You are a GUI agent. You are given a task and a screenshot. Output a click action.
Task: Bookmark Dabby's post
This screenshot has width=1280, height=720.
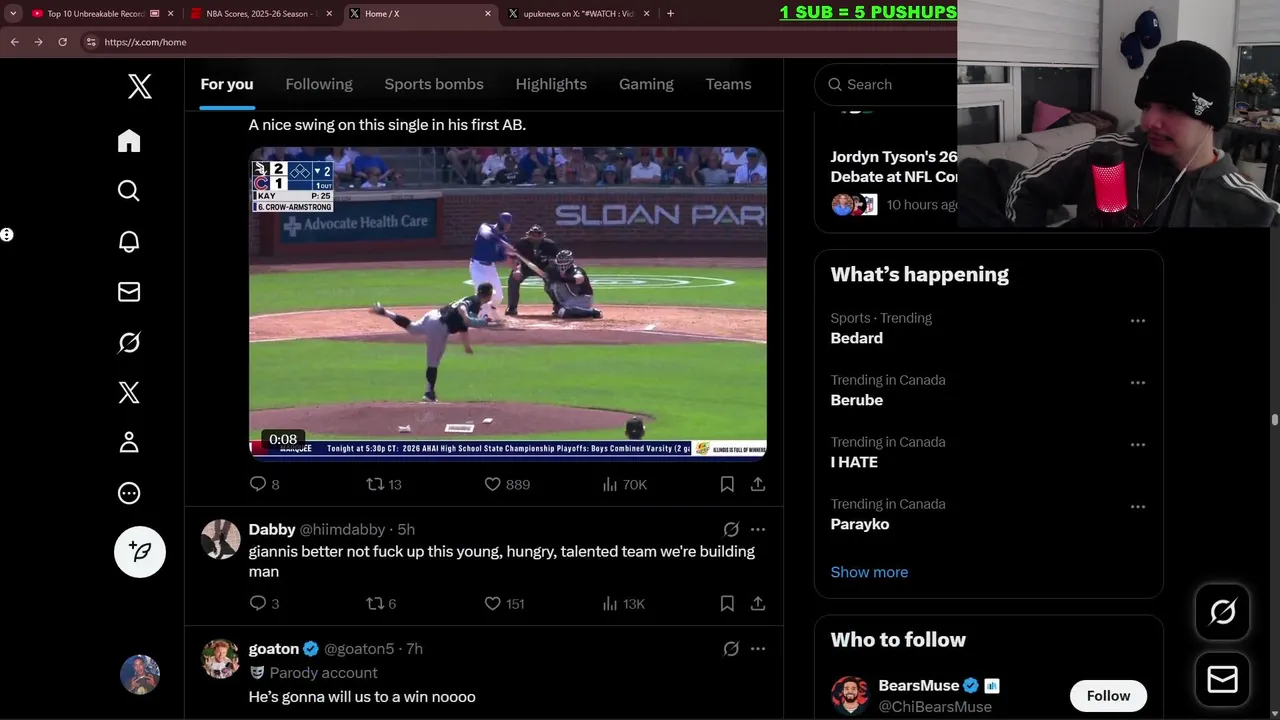point(727,603)
